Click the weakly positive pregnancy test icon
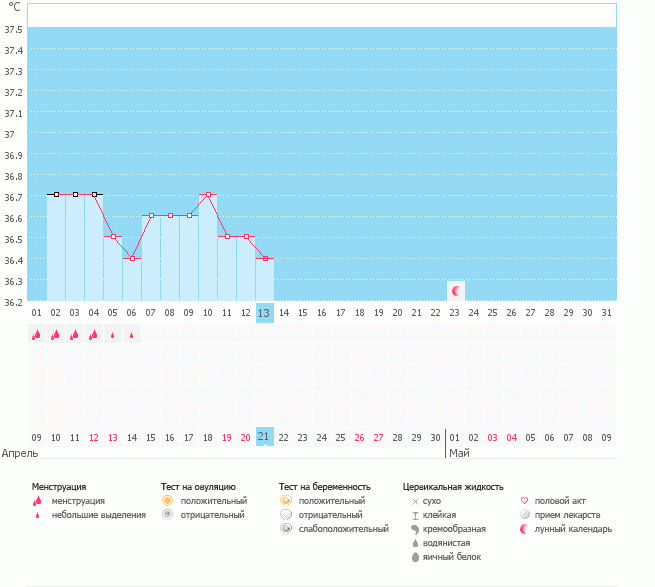Screen dimensions: 655x587 [286, 528]
